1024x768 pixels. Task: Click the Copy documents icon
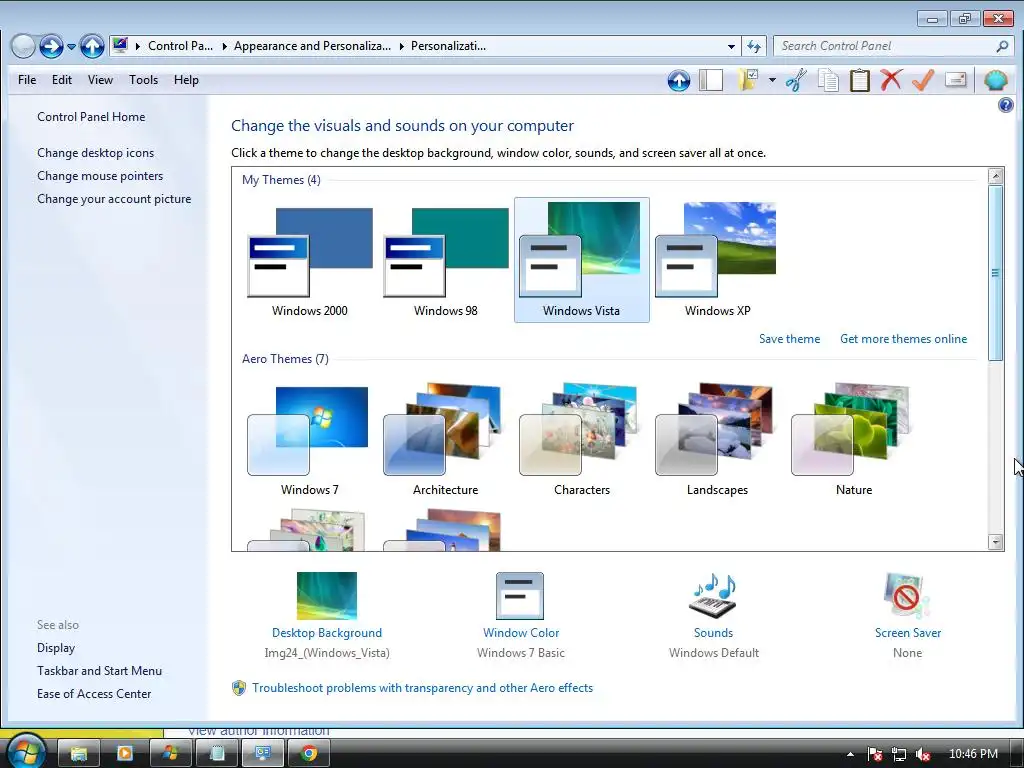[x=828, y=80]
